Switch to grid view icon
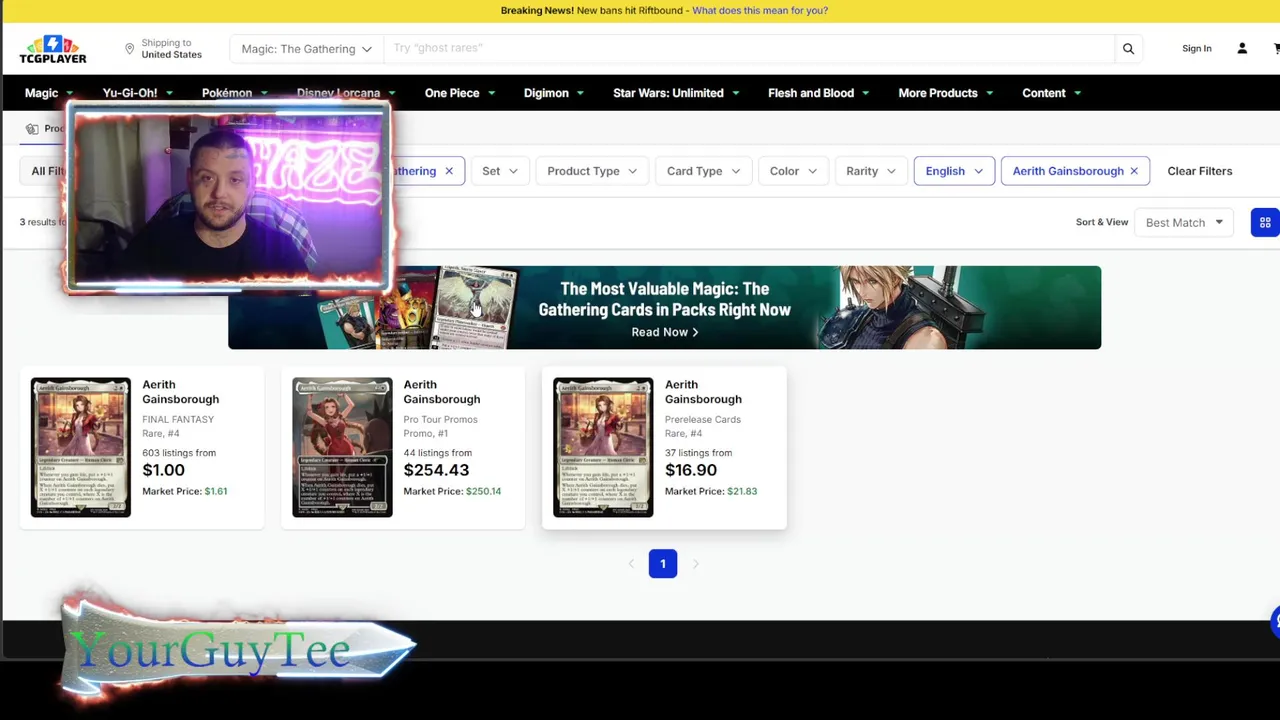The height and width of the screenshot is (720, 1280). click(x=1265, y=223)
